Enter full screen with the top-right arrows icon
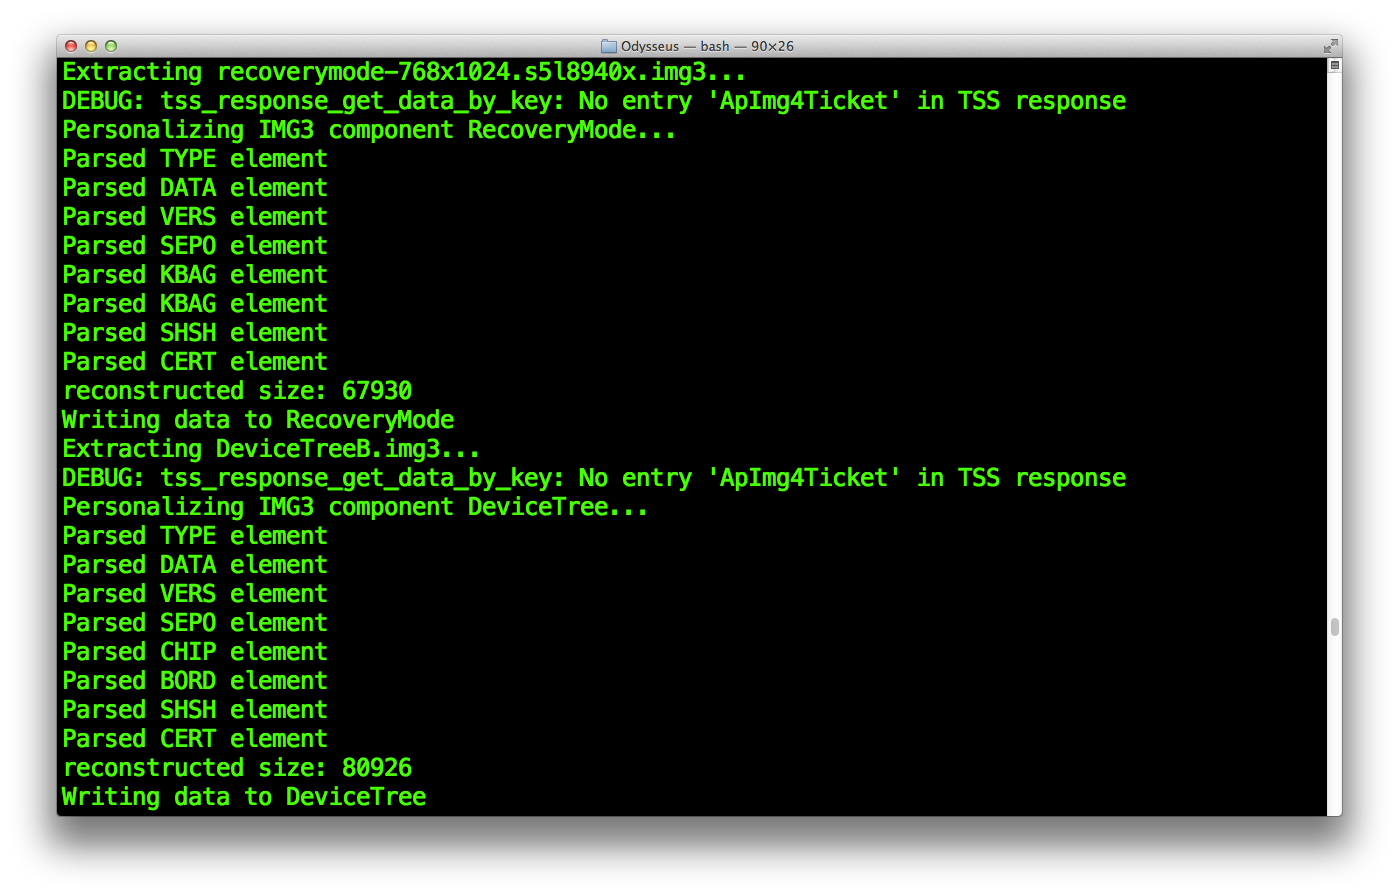Viewport: 1399px width, 895px height. tap(1330, 46)
